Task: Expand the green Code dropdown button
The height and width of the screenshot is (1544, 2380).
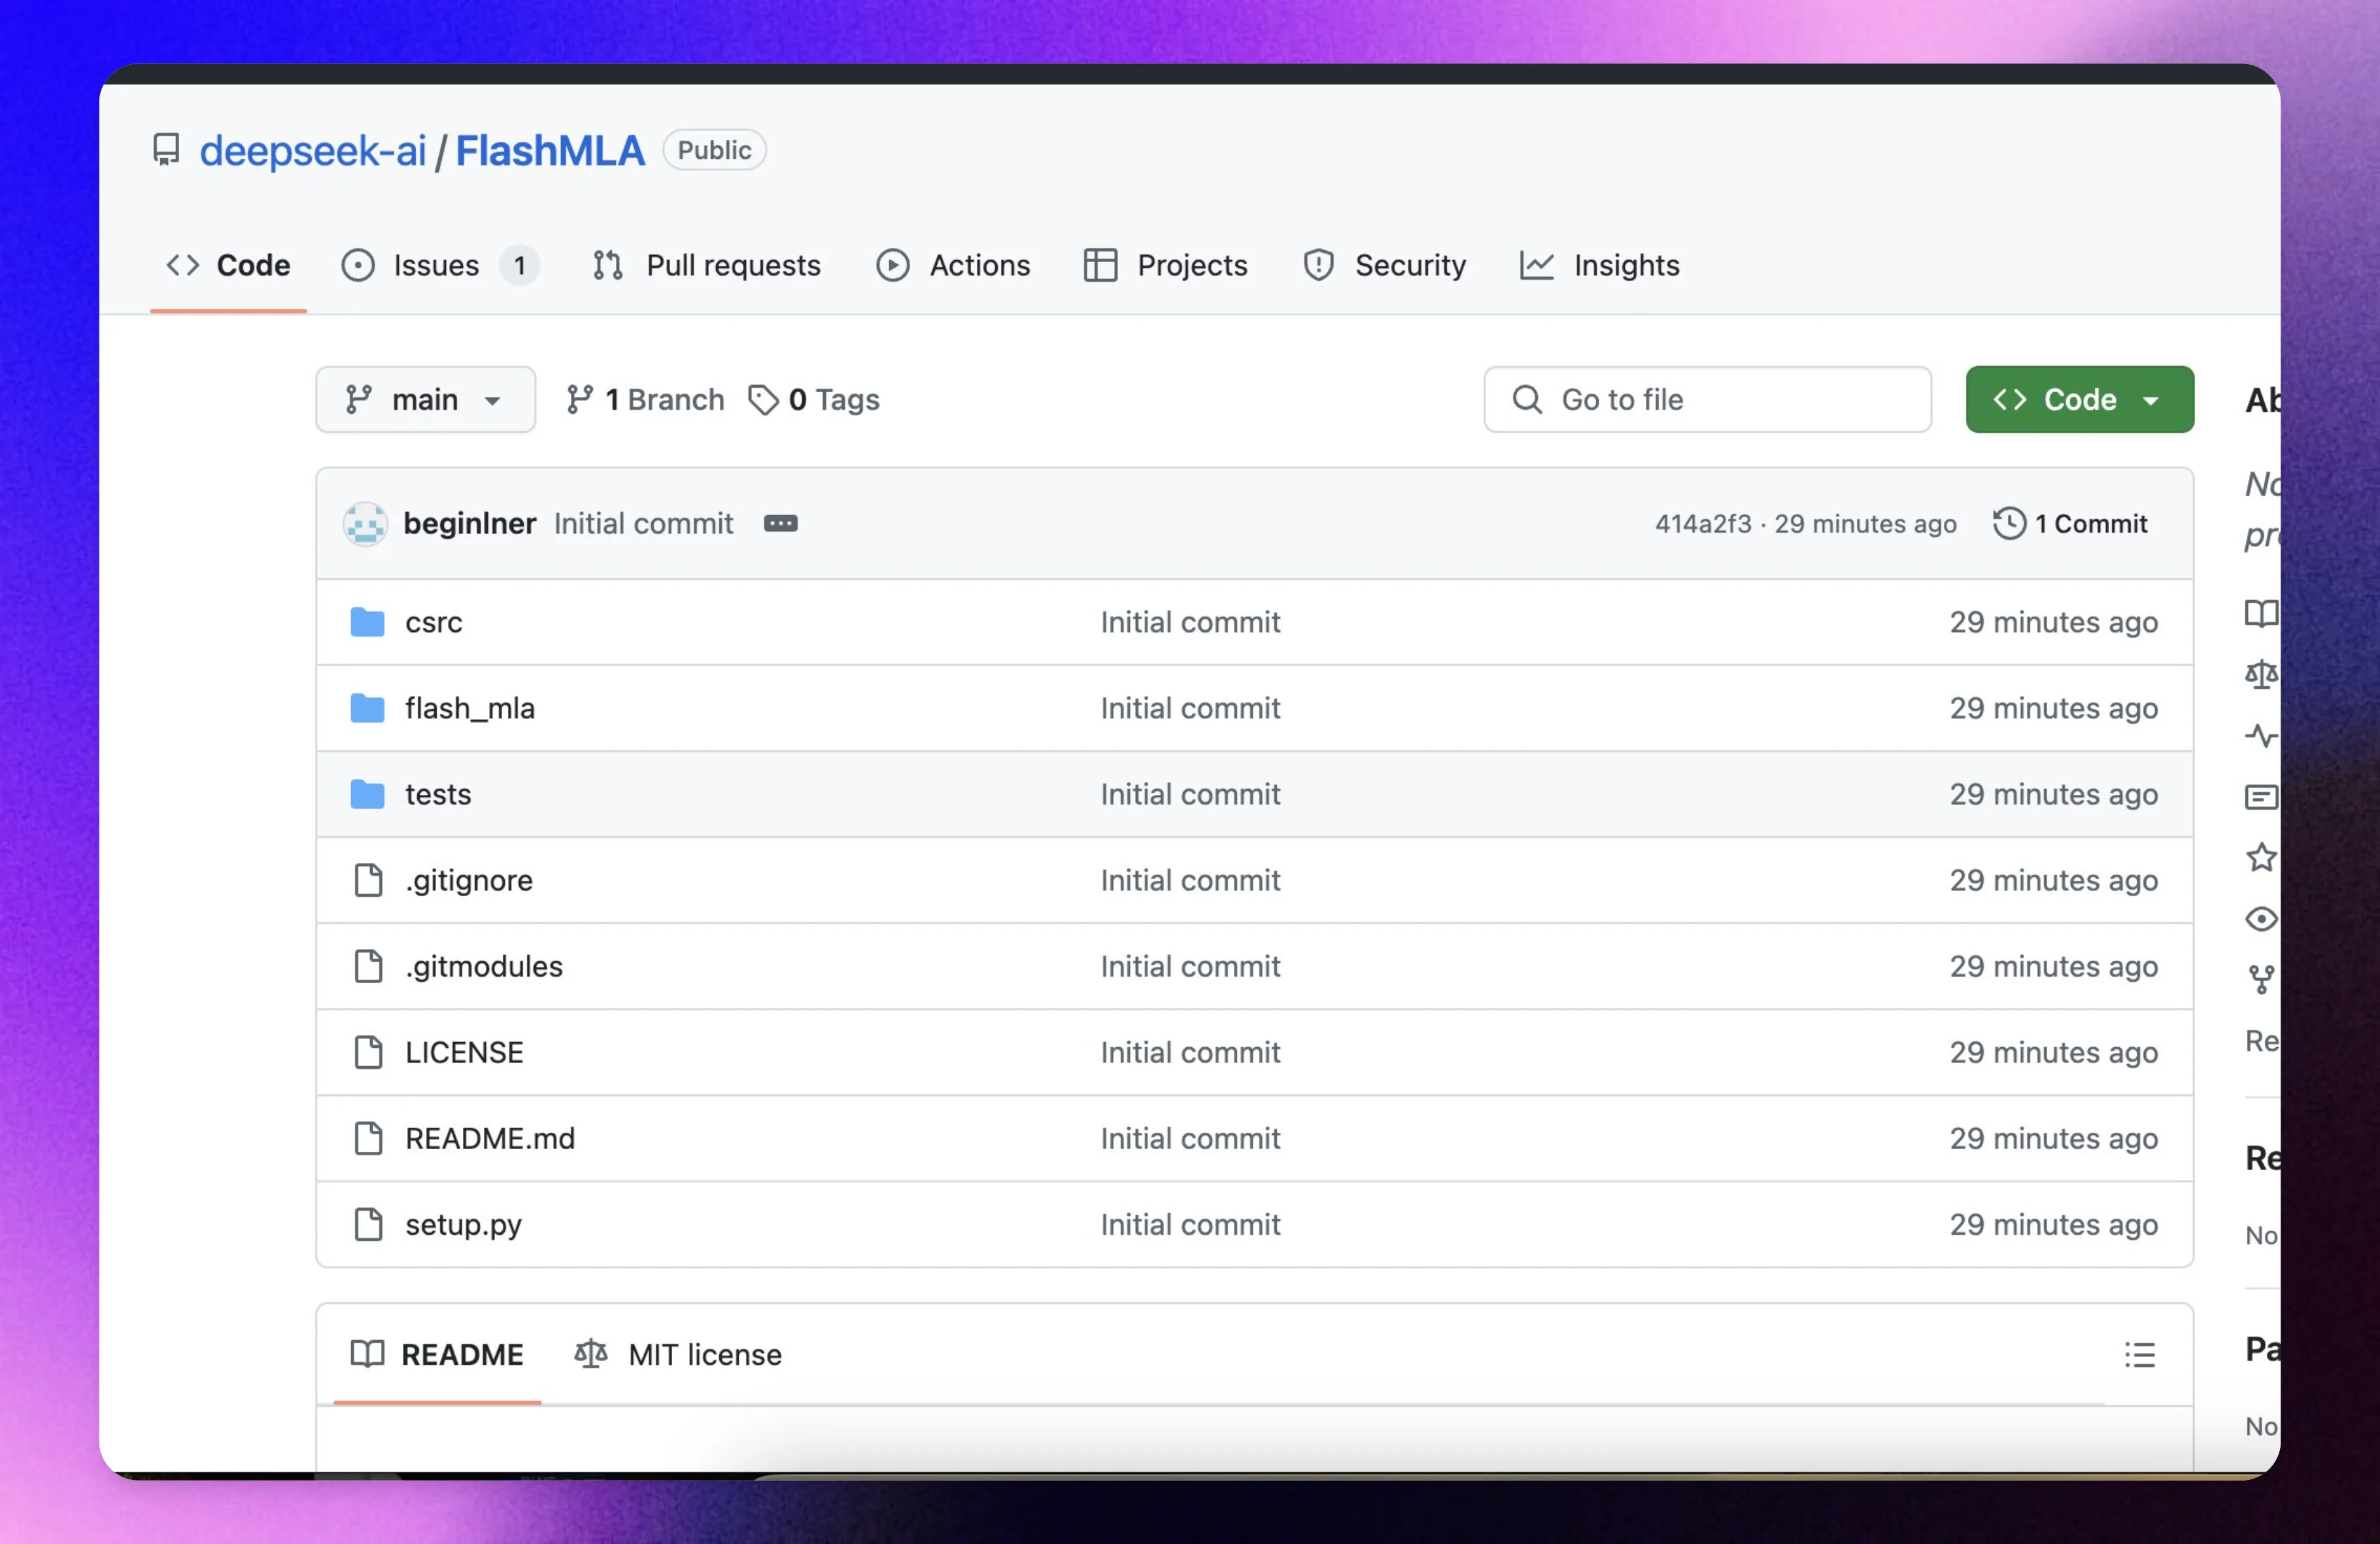Action: 2079,399
